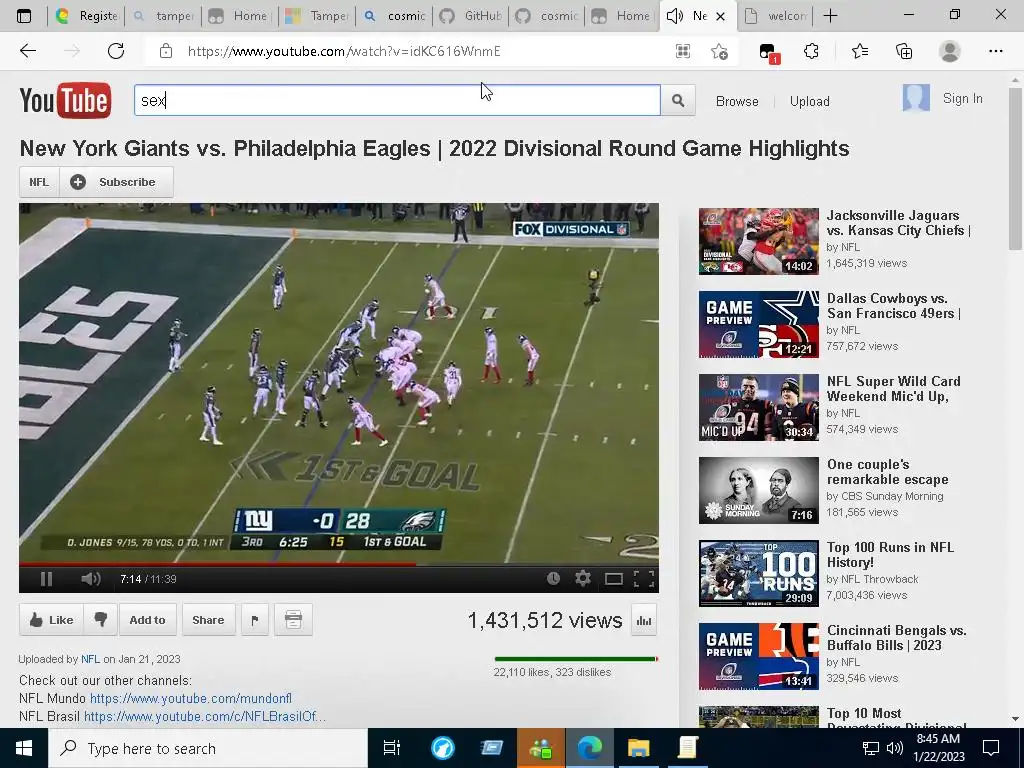Image resolution: width=1024 pixels, height=768 pixels.
Task: Open the NFL Mundo channel link
Action: click(x=191, y=698)
